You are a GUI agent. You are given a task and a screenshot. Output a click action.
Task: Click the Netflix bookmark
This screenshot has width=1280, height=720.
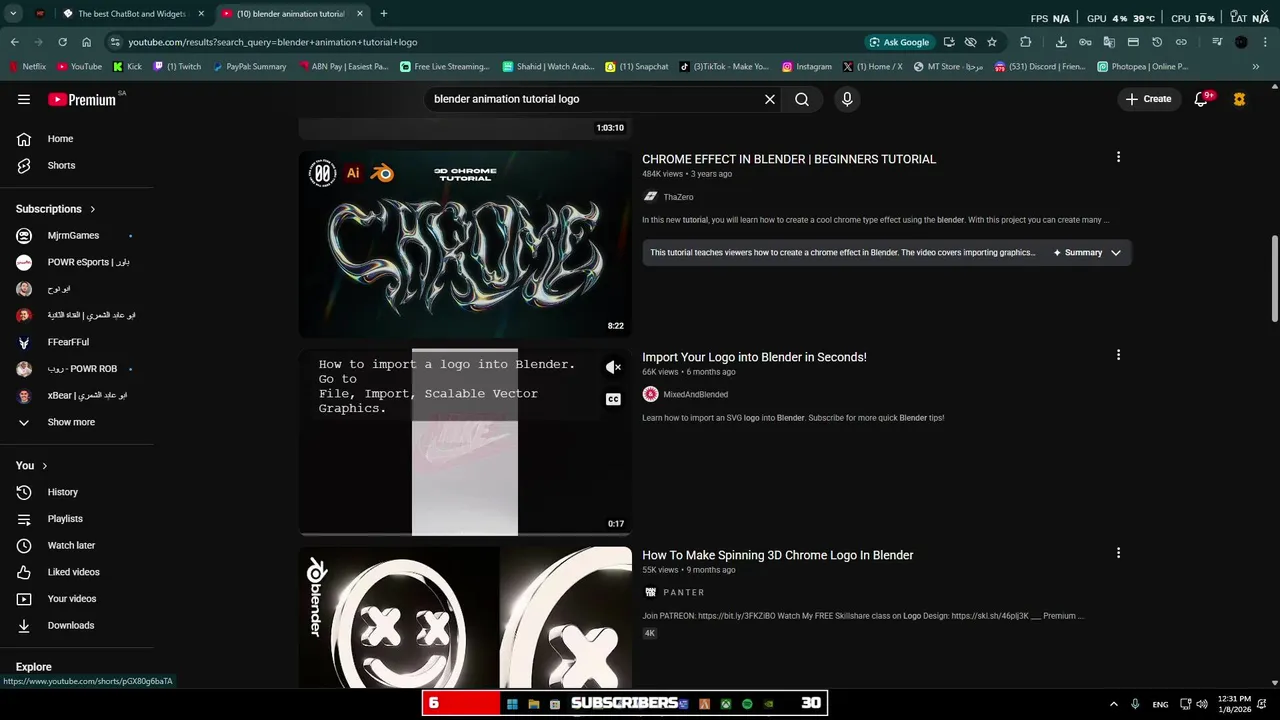[x=27, y=67]
